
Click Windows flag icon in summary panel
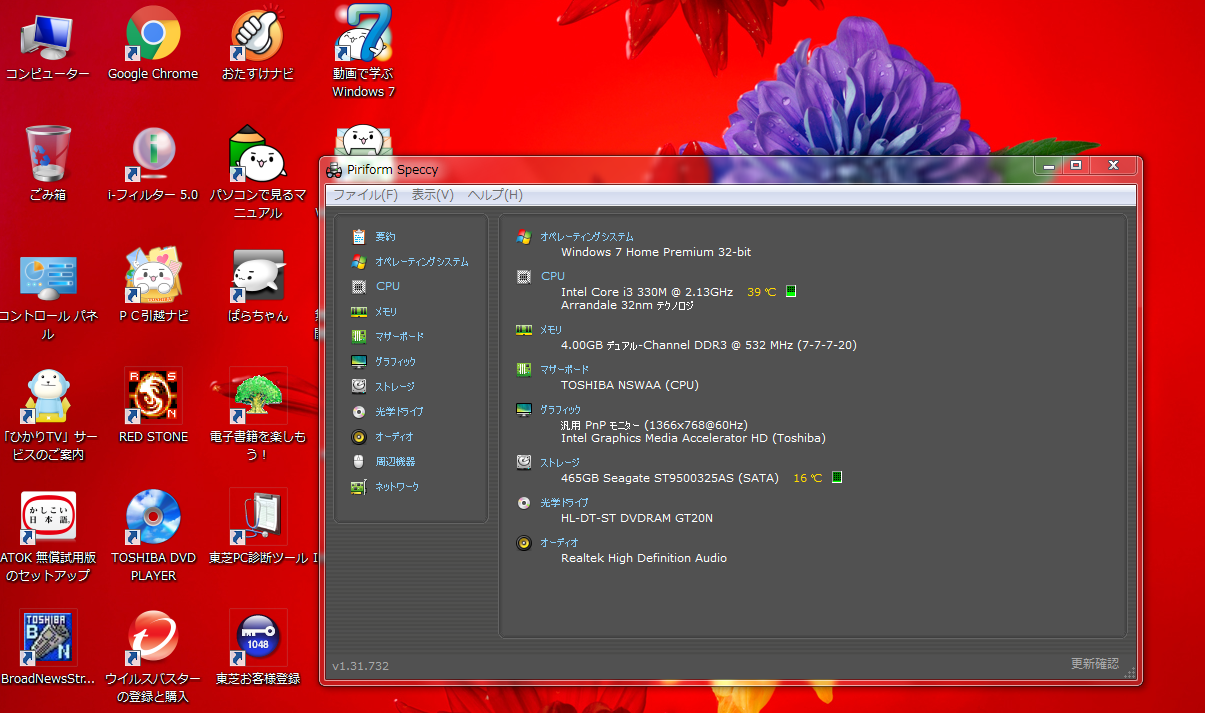[x=523, y=237]
